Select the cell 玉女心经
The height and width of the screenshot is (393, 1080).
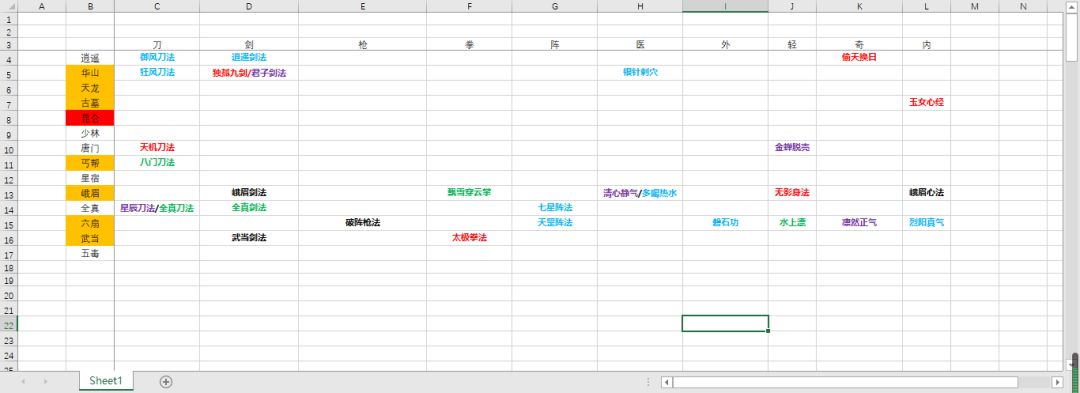coord(926,103)
